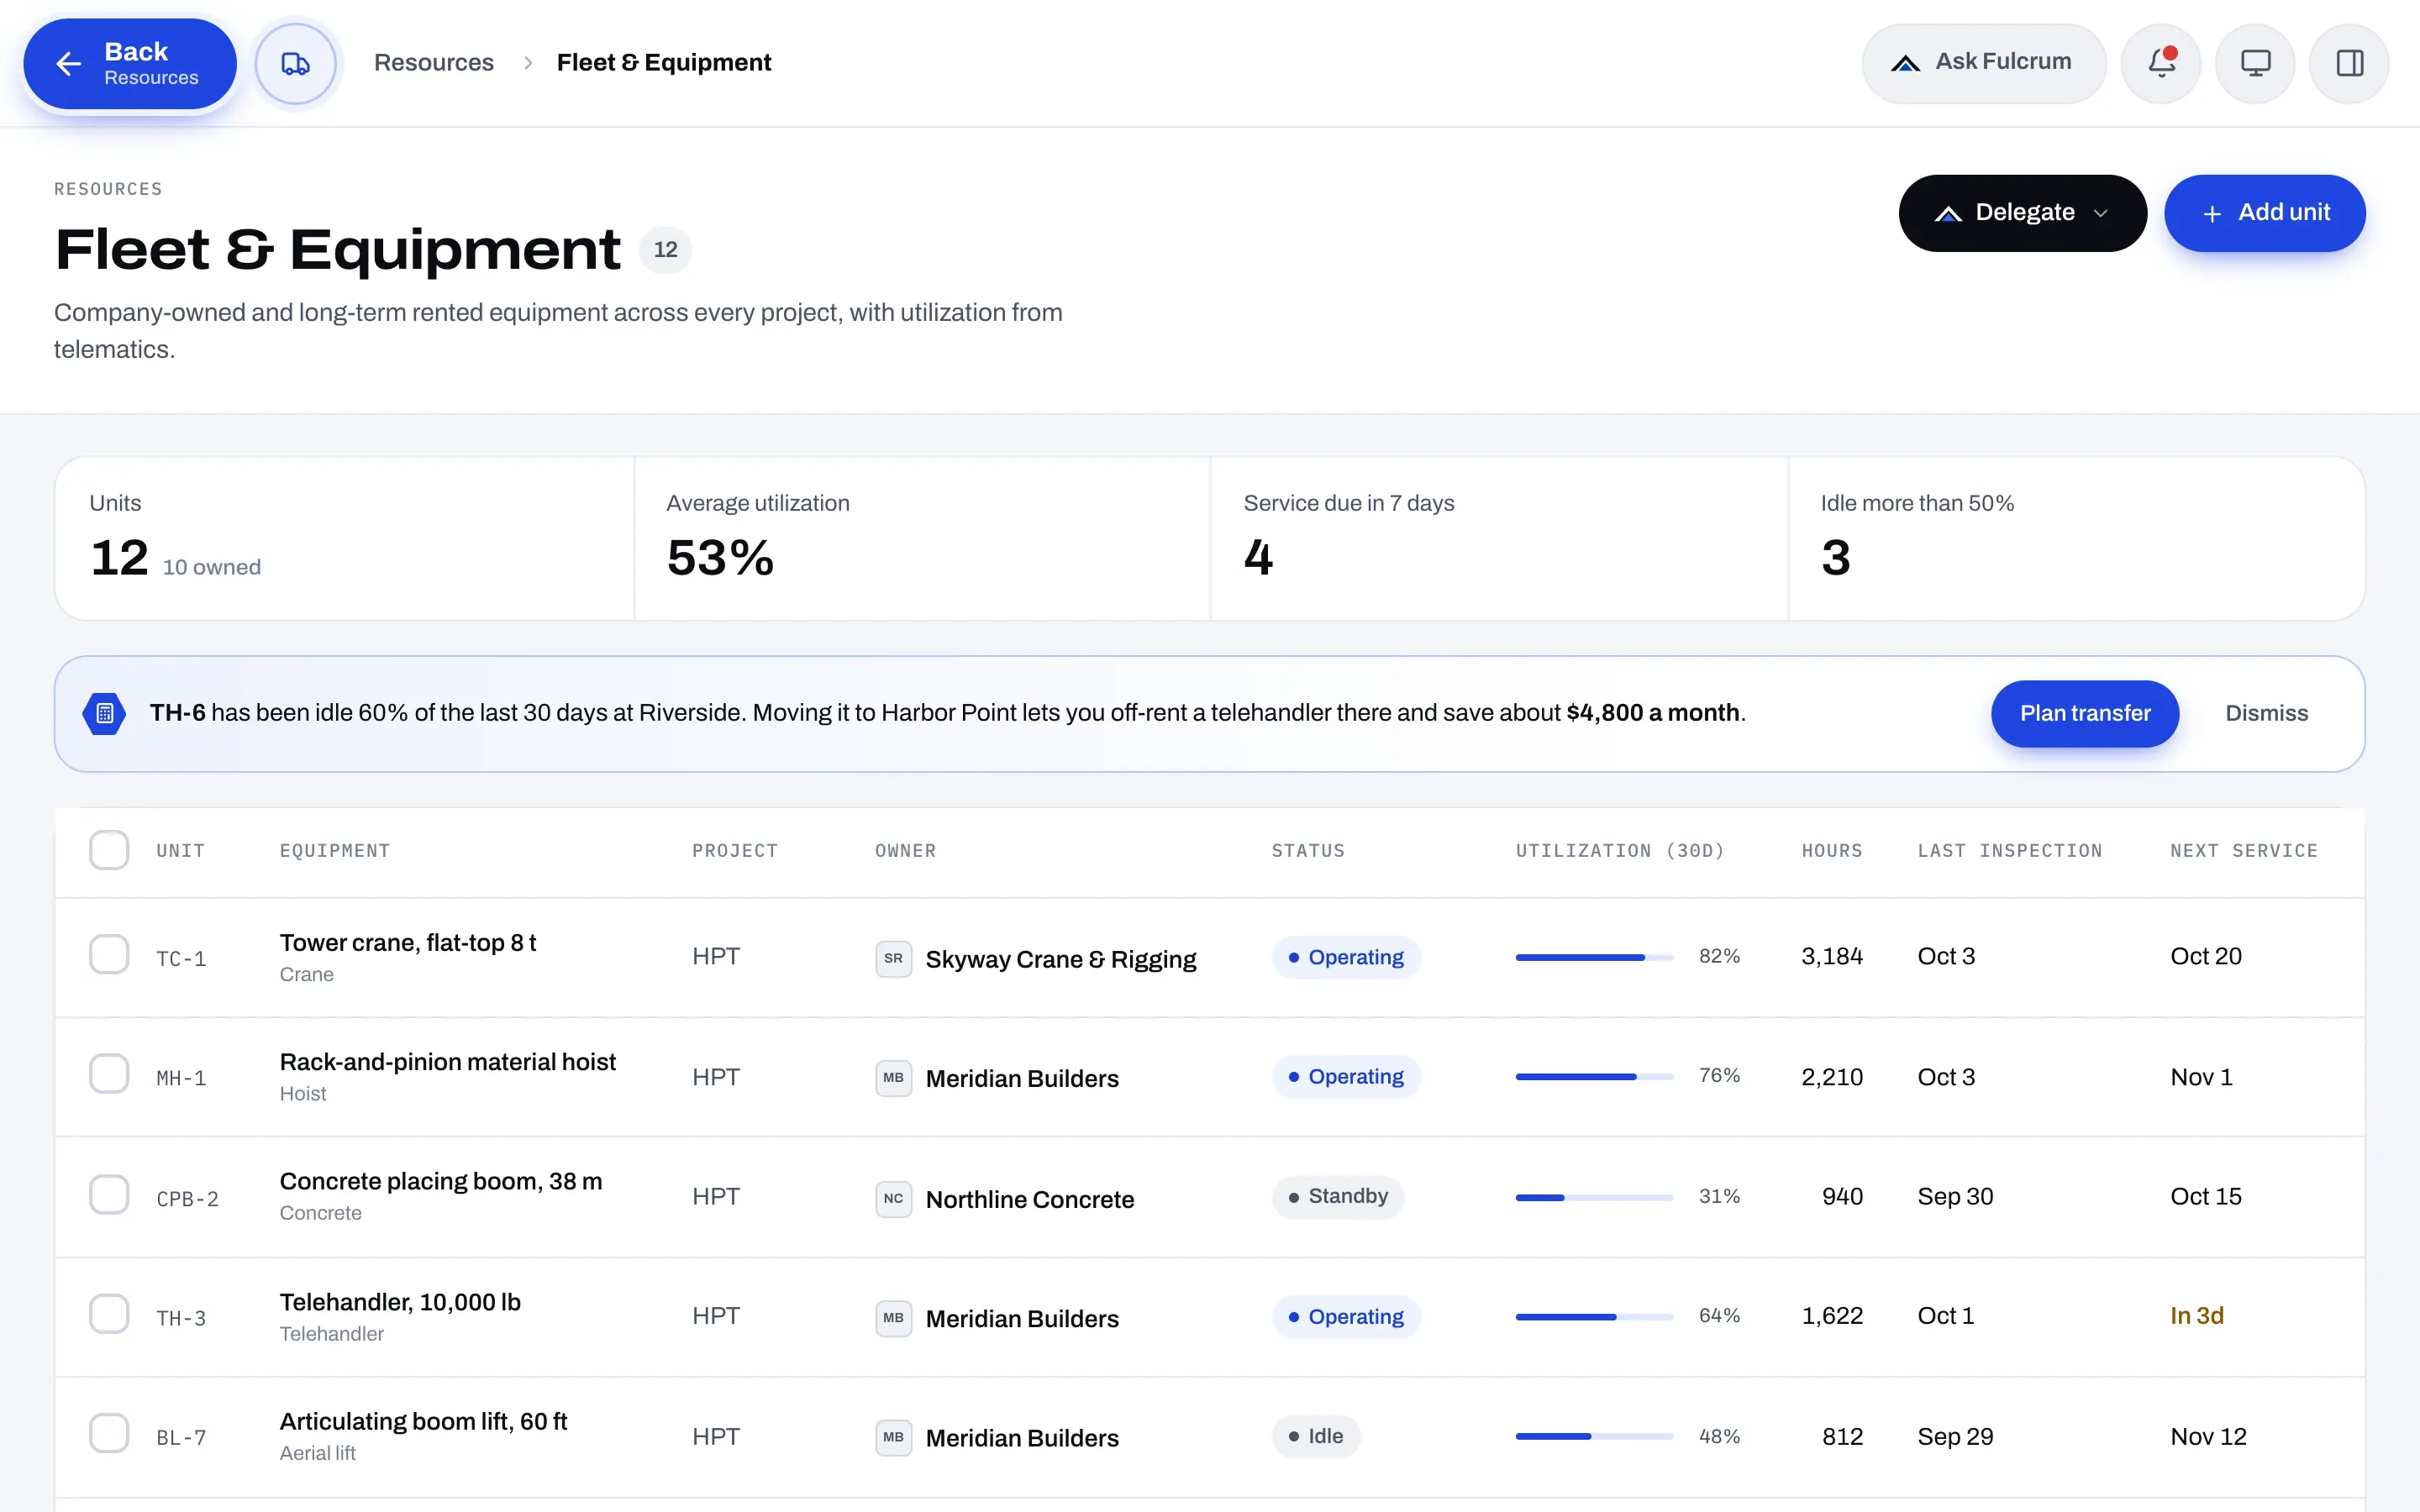2420x1512 pixels.
Task: Check the TC-1 row checkbox
Action: (109, 954)
